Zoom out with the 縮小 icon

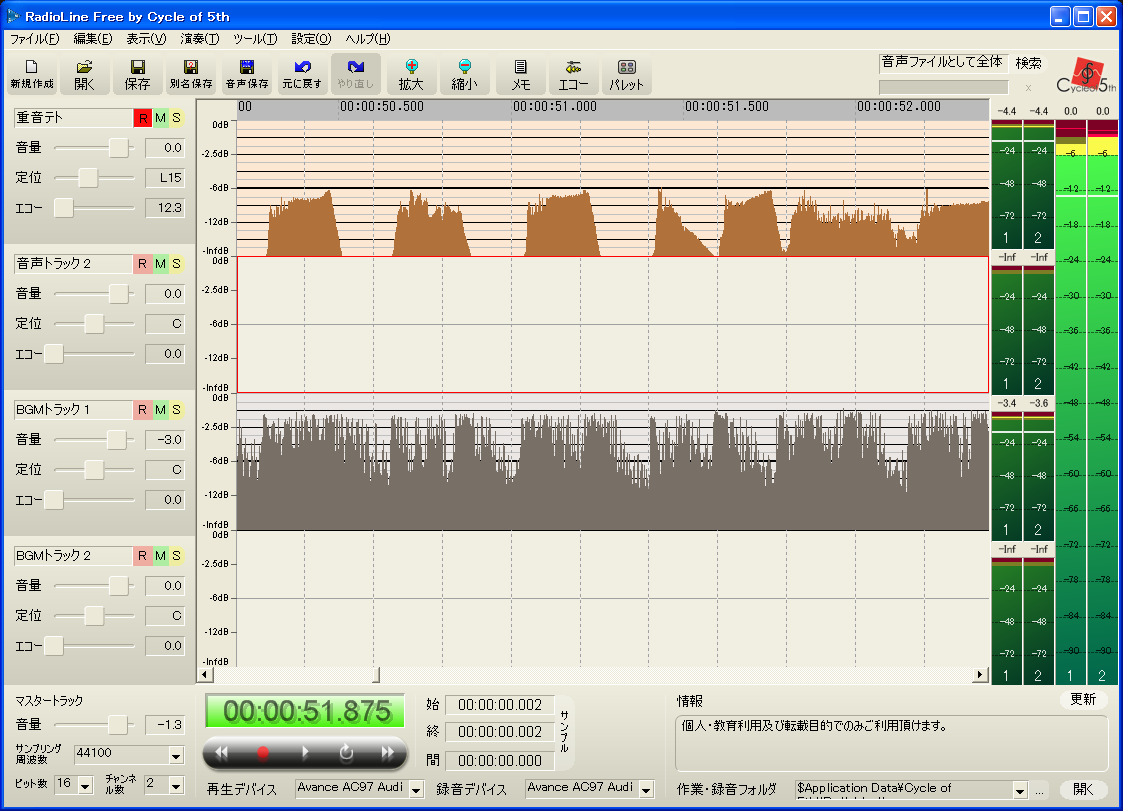(465, 74)
